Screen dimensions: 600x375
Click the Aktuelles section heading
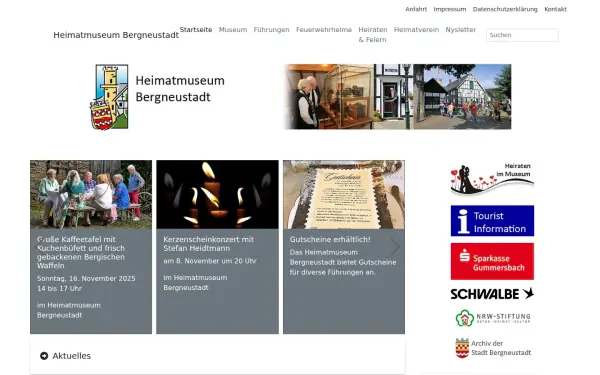coord(72,356)
